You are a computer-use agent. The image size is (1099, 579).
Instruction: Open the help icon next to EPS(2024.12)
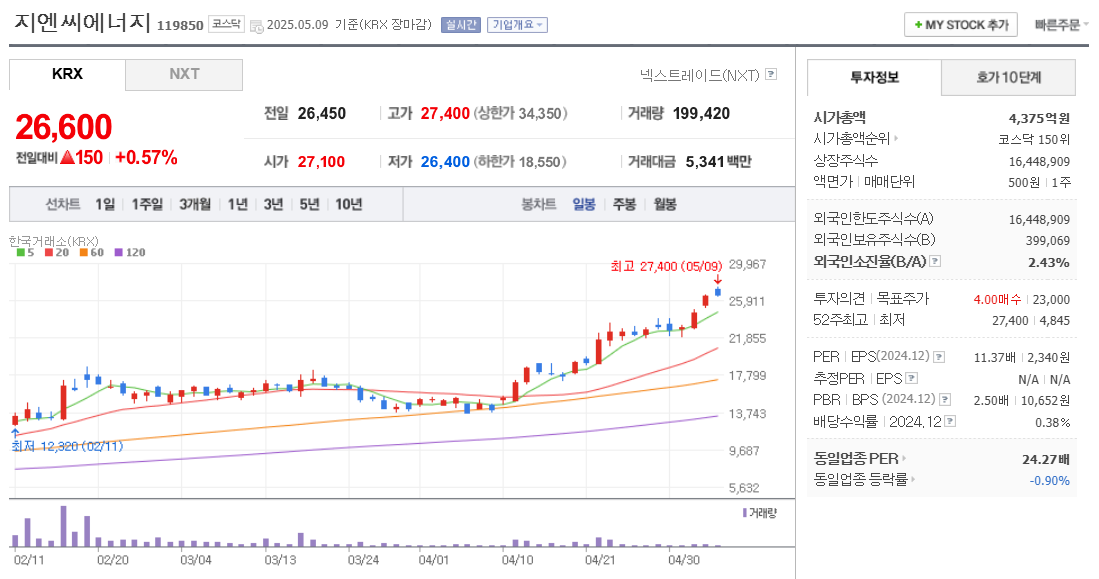[x=938, y=358]
